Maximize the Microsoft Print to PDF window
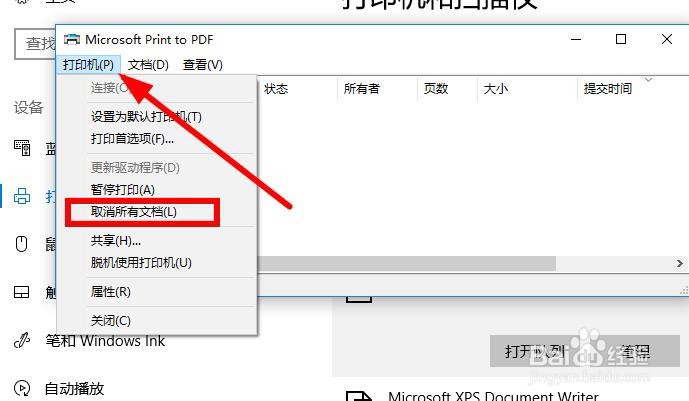689x401 pixels. [x=621, y=40]
